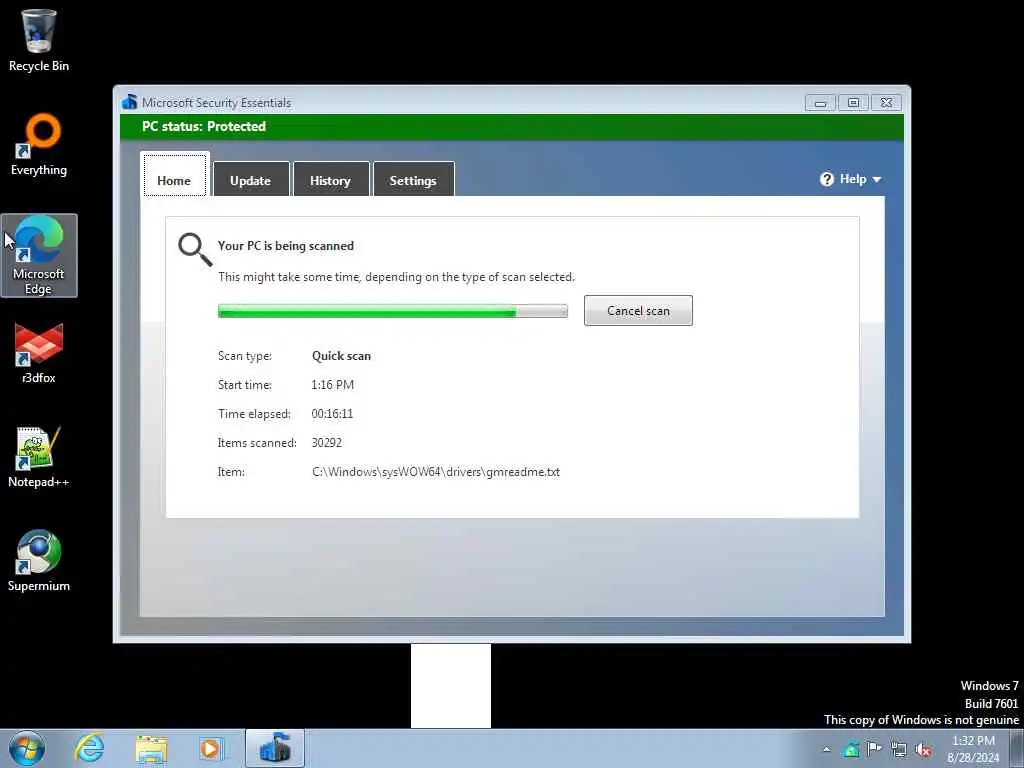Click the scan progress bar
The image size is (1024, 768).
[392, 311]
